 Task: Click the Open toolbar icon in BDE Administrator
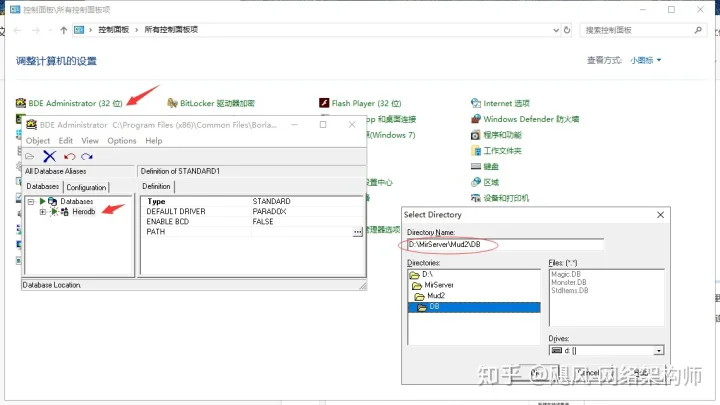coord(30,157)
